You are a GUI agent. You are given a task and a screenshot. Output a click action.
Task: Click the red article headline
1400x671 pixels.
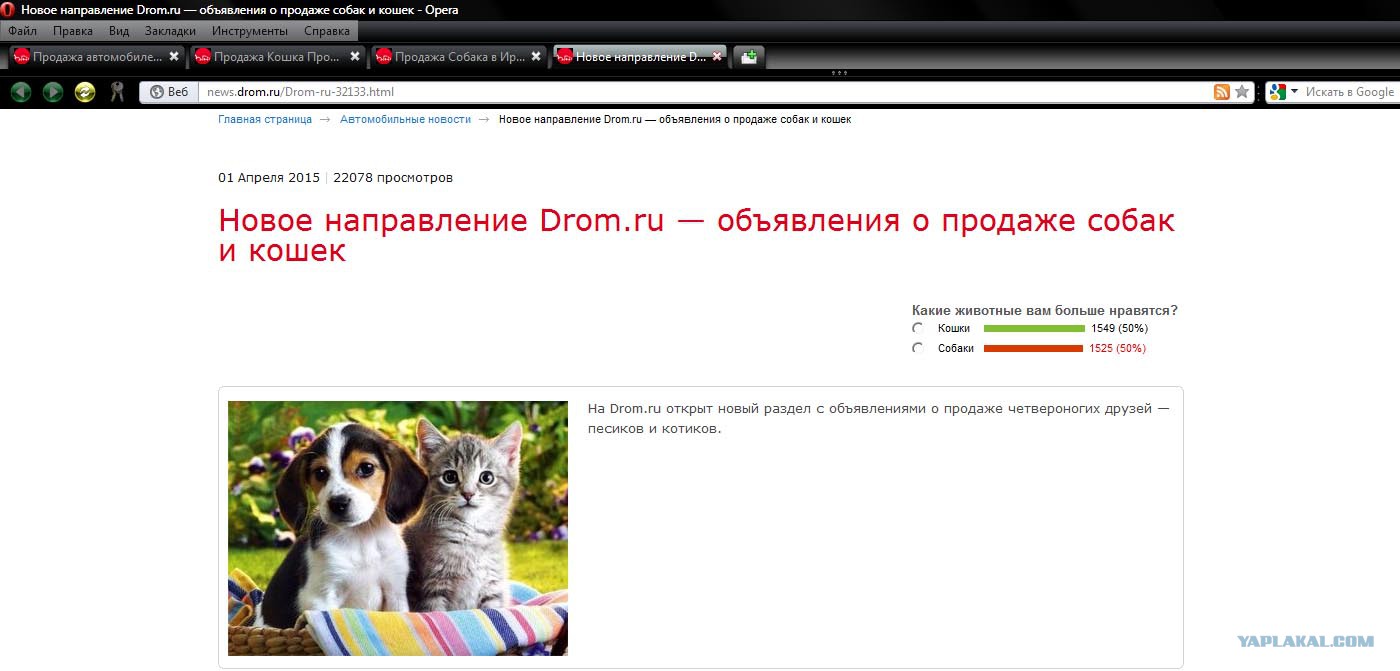(x=696, y=235)
